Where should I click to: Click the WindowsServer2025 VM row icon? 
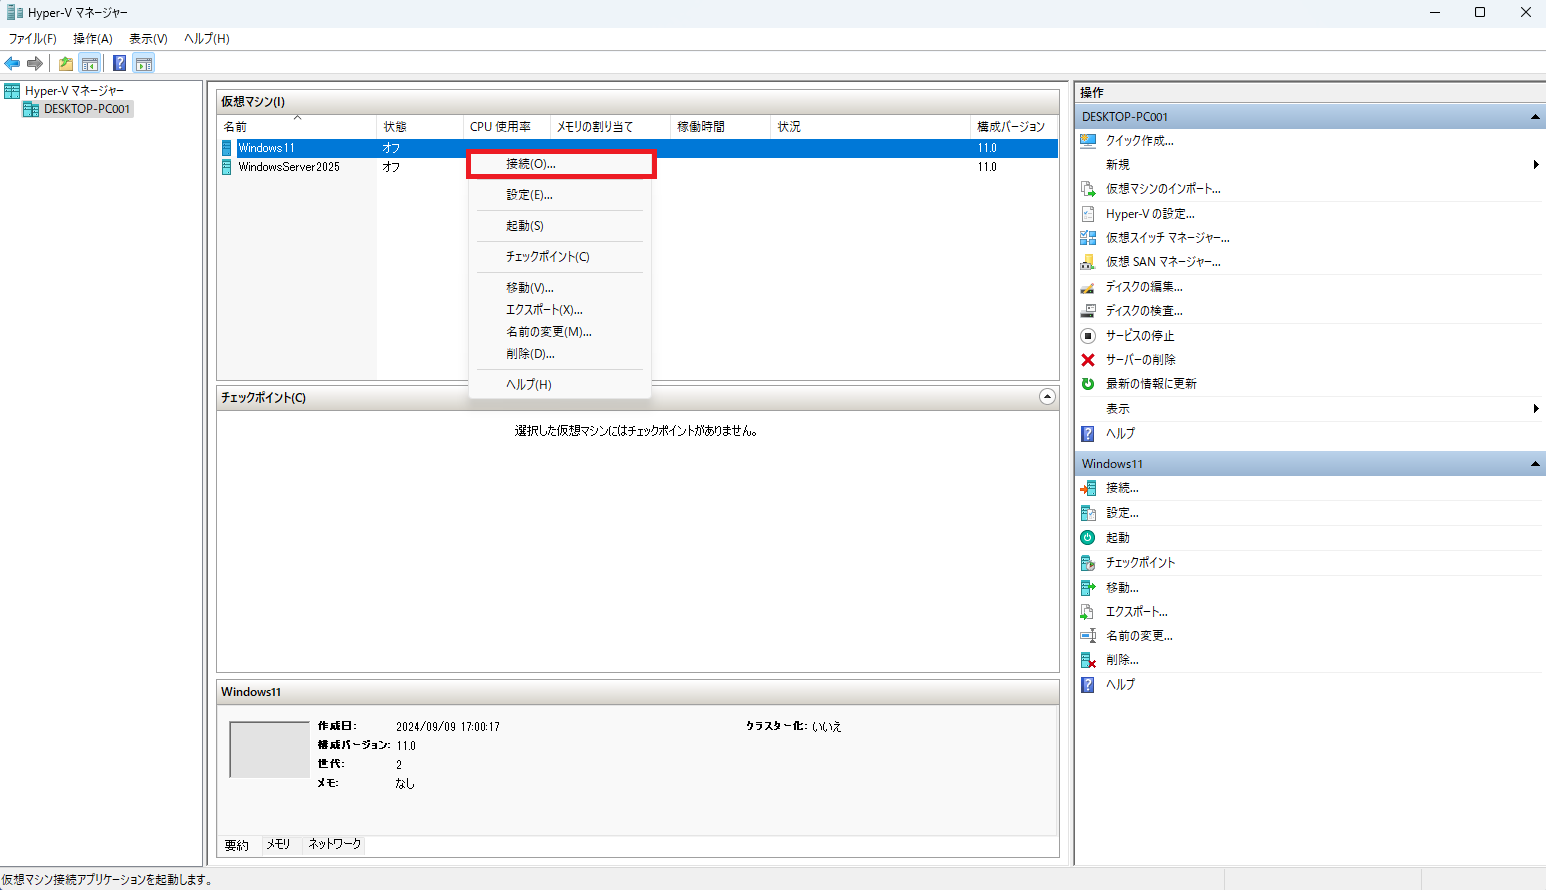click(227, 167)
